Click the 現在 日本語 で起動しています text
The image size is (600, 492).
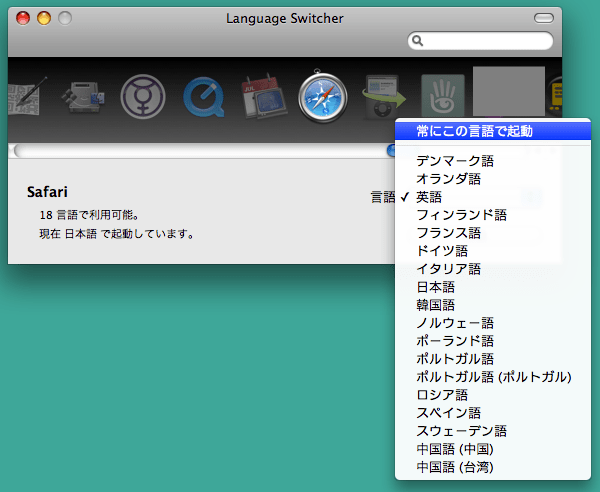(117, 234)
